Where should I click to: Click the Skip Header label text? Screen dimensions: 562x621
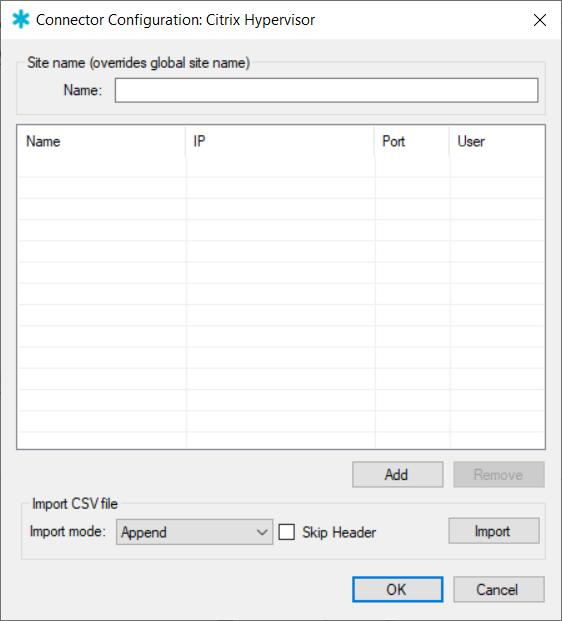(x=339, y=532)
